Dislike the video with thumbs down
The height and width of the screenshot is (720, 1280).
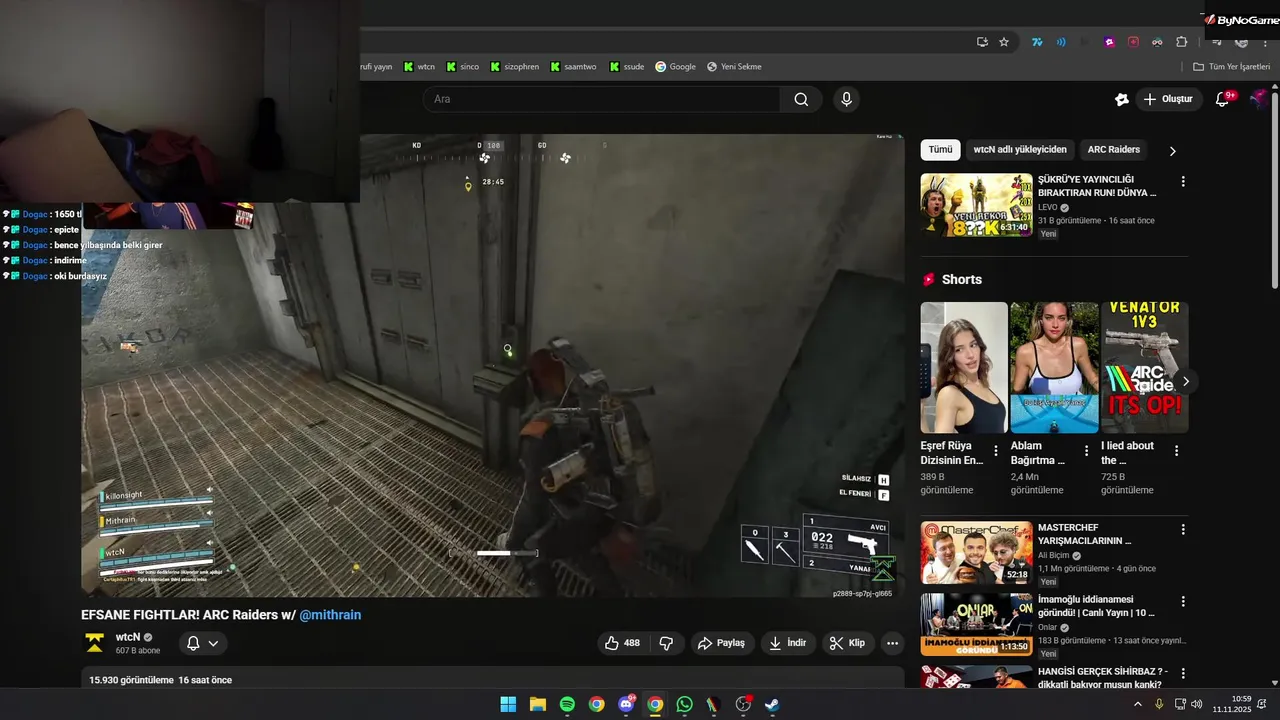click(x=666, y=643)
